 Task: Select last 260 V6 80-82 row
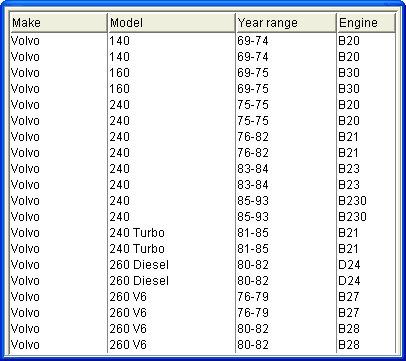[x=203, y=345]
